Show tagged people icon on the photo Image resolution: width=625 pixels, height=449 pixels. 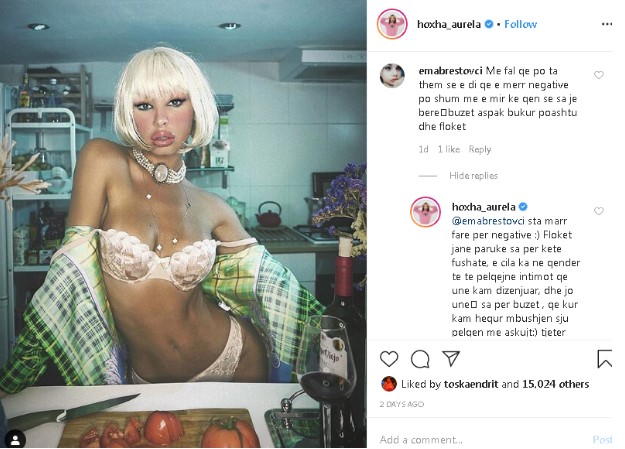pyautogui.click(x=16, y=439)
